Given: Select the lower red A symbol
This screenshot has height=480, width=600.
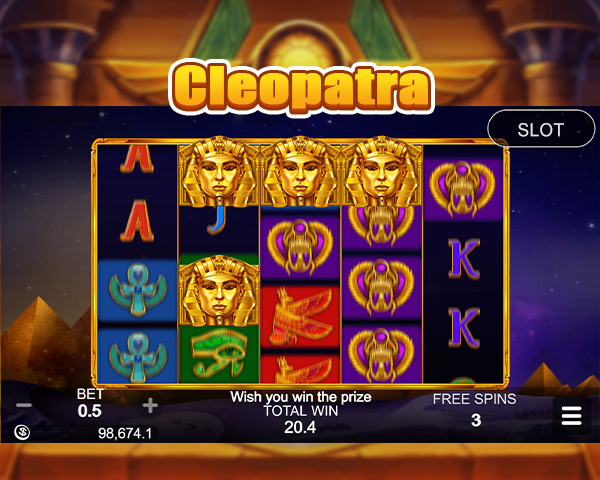Looking at the screenshot, I should pos(137,221).
